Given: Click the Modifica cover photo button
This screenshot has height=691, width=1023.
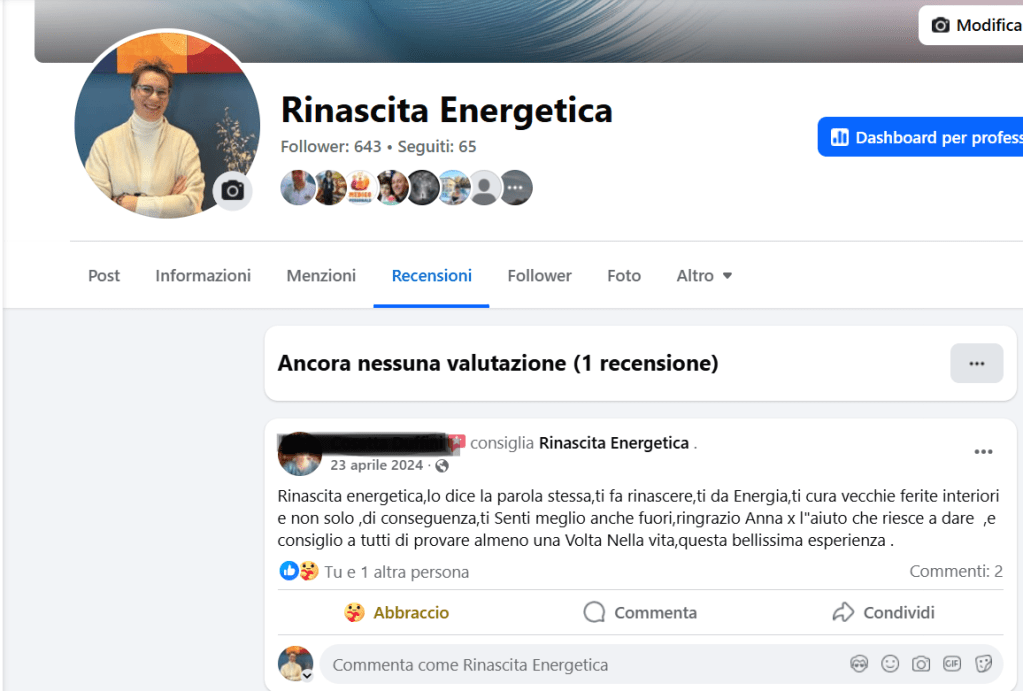Looking at the screenshot, I should click(x=971, y=25).
